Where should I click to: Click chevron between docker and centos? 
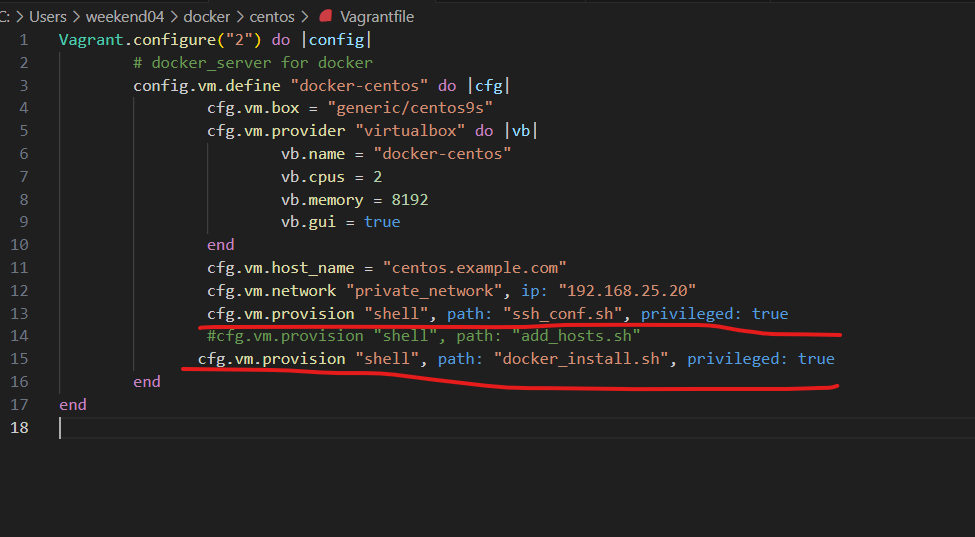[x=240, y=17]
